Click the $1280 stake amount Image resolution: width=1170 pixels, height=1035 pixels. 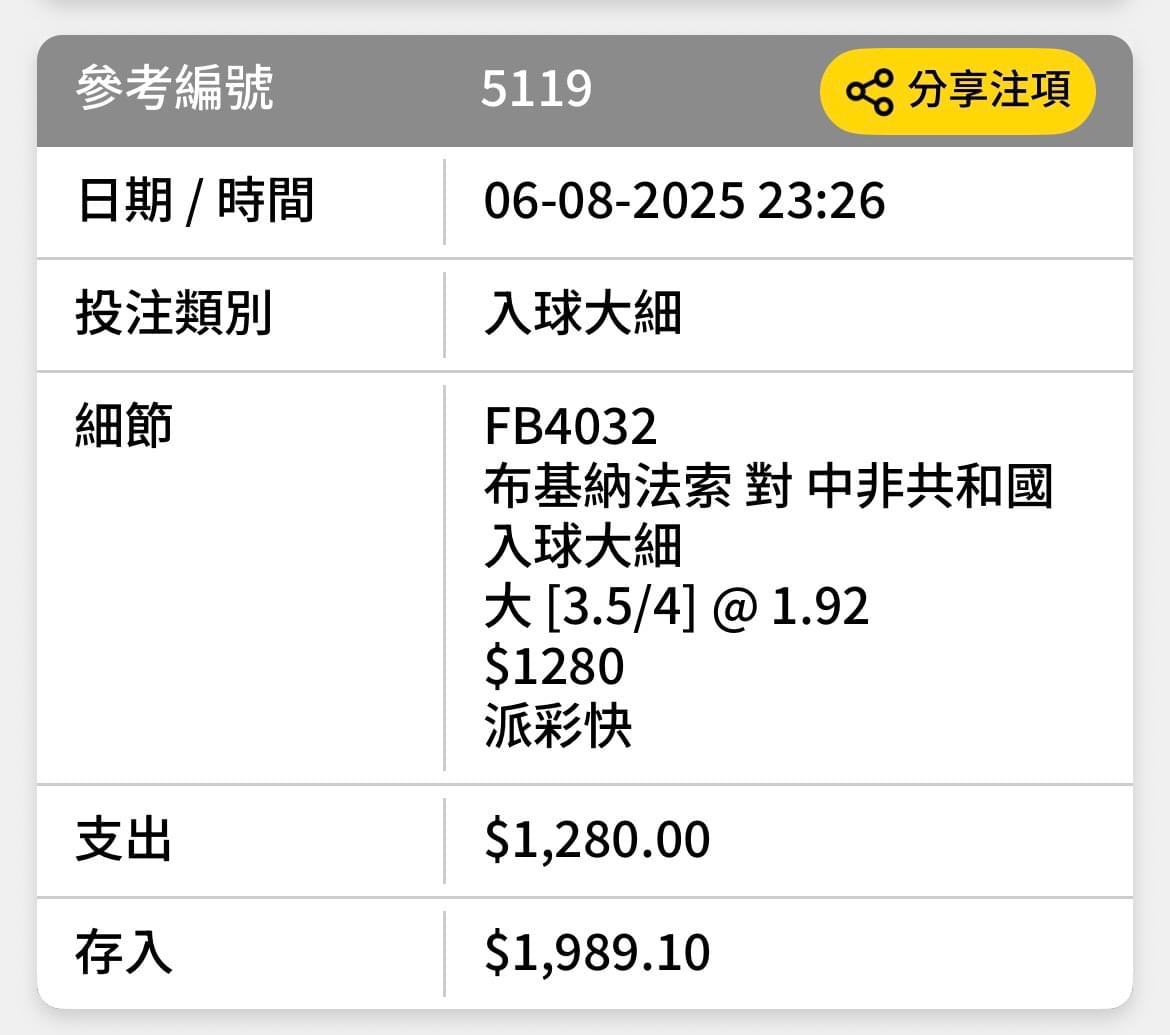(554, 666)
